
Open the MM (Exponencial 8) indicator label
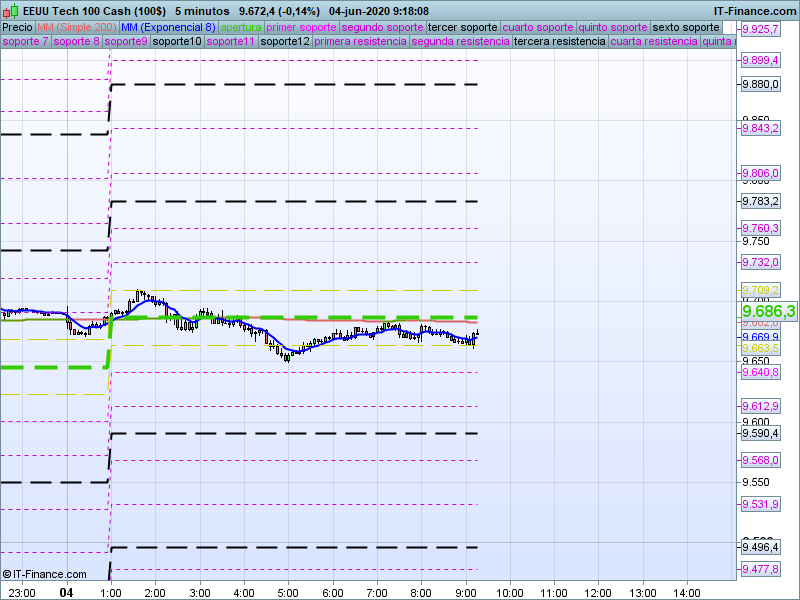point(161,27)
